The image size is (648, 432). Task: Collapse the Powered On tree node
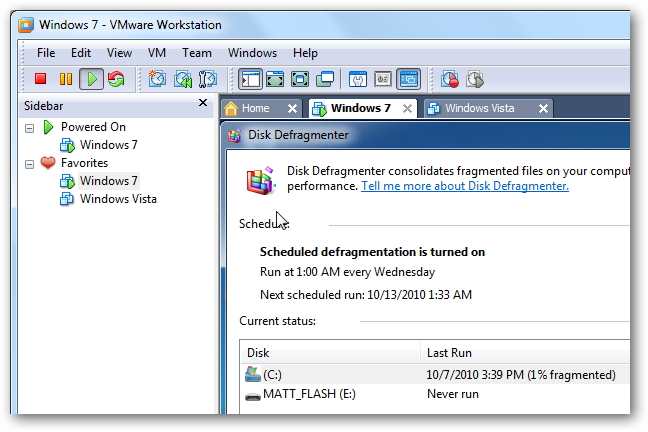tap(29, 128)
